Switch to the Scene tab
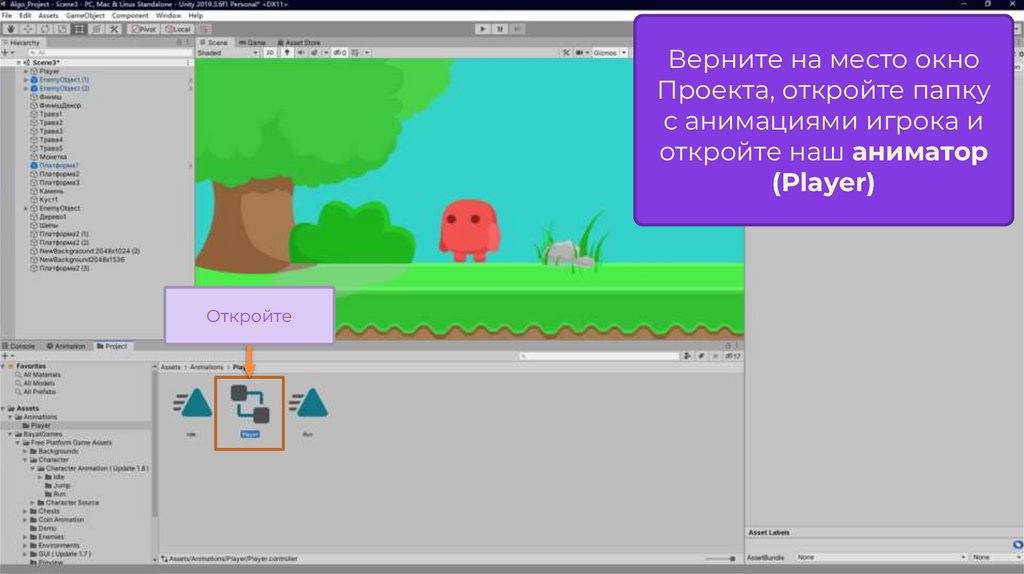The image size is (1024, 574). (x=214, y=42)
